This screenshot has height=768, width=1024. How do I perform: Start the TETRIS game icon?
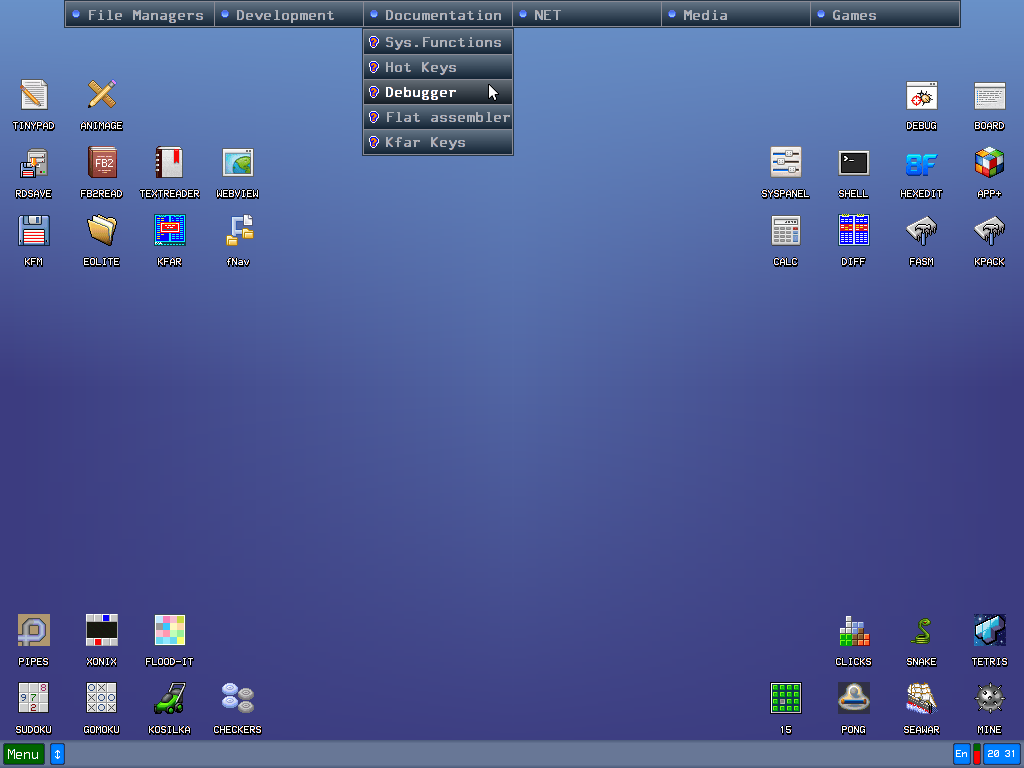tap(989, 631)
